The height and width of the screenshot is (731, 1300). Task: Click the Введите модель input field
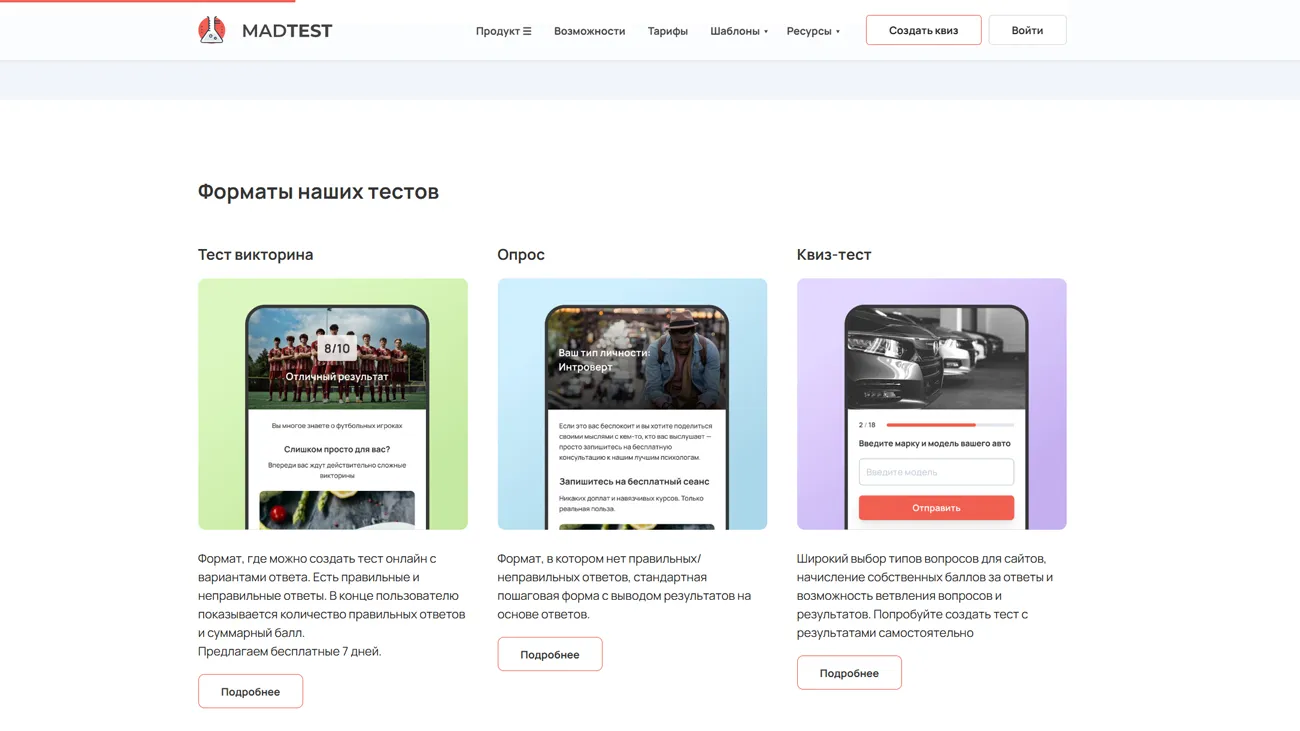tap(935, 472)
